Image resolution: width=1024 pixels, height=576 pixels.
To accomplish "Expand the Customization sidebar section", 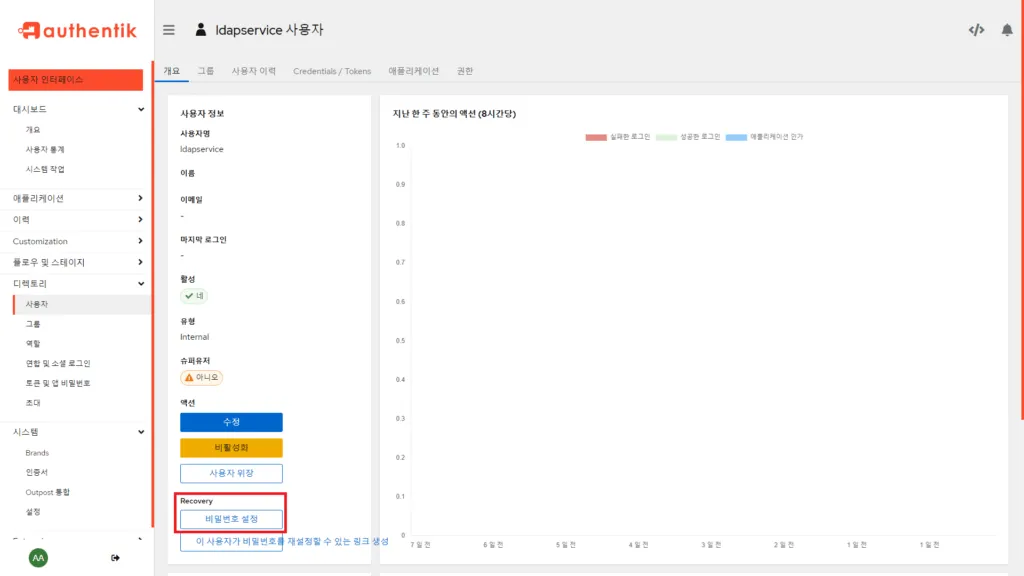I will [x=75, y=241].
